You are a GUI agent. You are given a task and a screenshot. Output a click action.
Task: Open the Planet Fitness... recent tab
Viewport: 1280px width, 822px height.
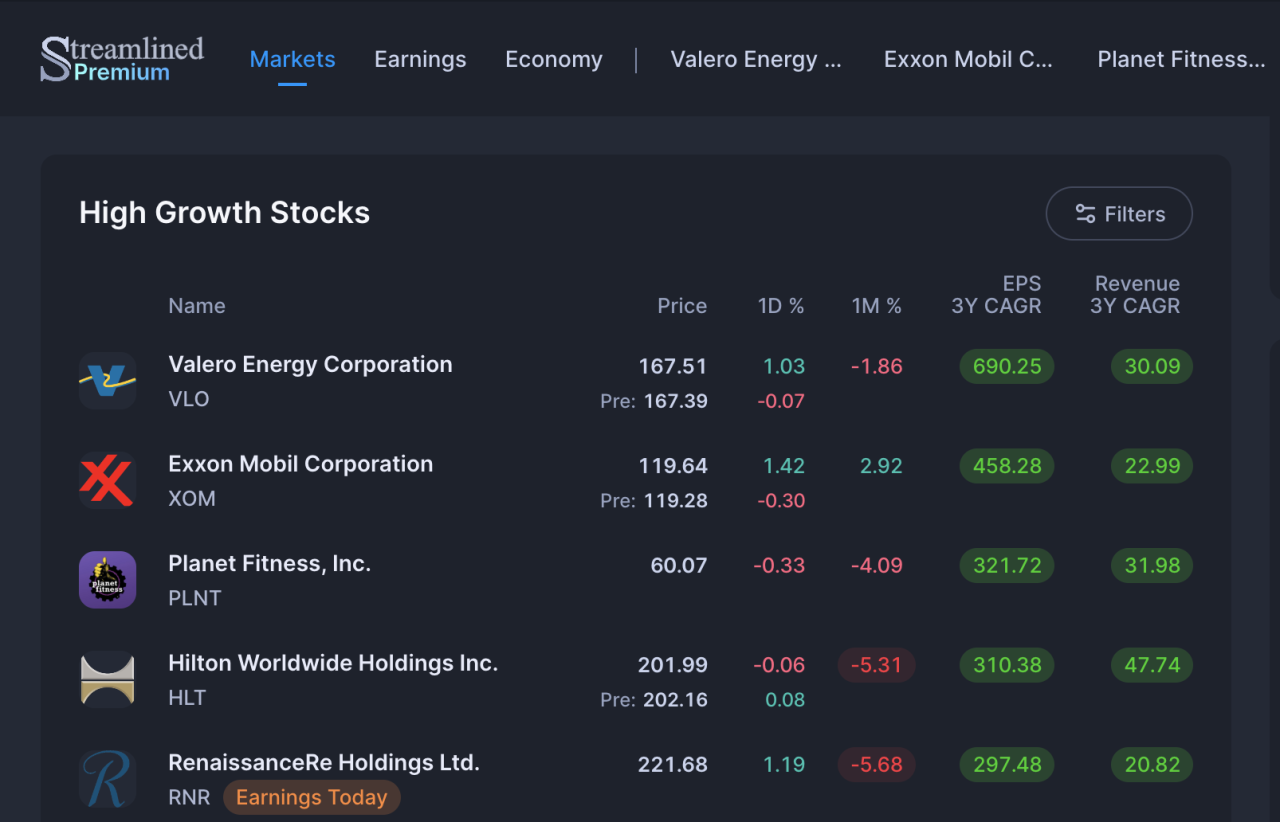1181,59
